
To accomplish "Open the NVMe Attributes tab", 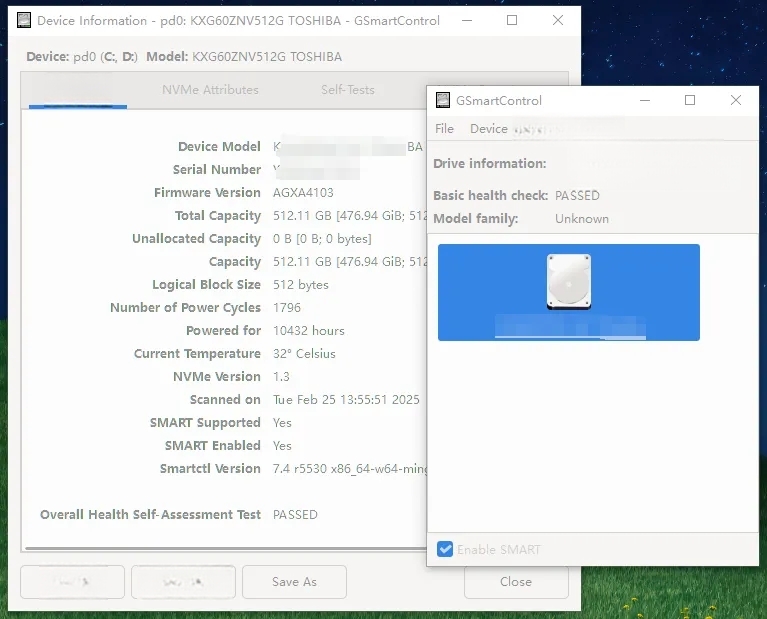I will pos(210,90).
